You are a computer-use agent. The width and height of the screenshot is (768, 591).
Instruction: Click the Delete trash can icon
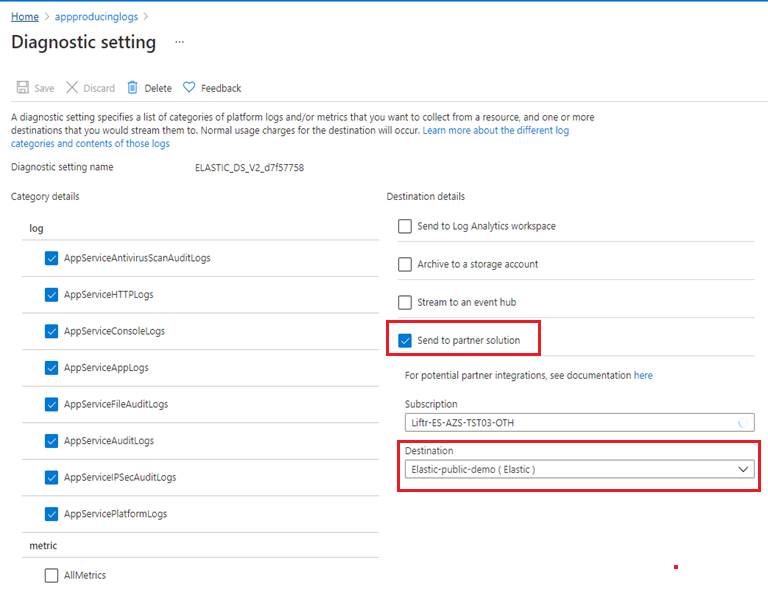132,88
